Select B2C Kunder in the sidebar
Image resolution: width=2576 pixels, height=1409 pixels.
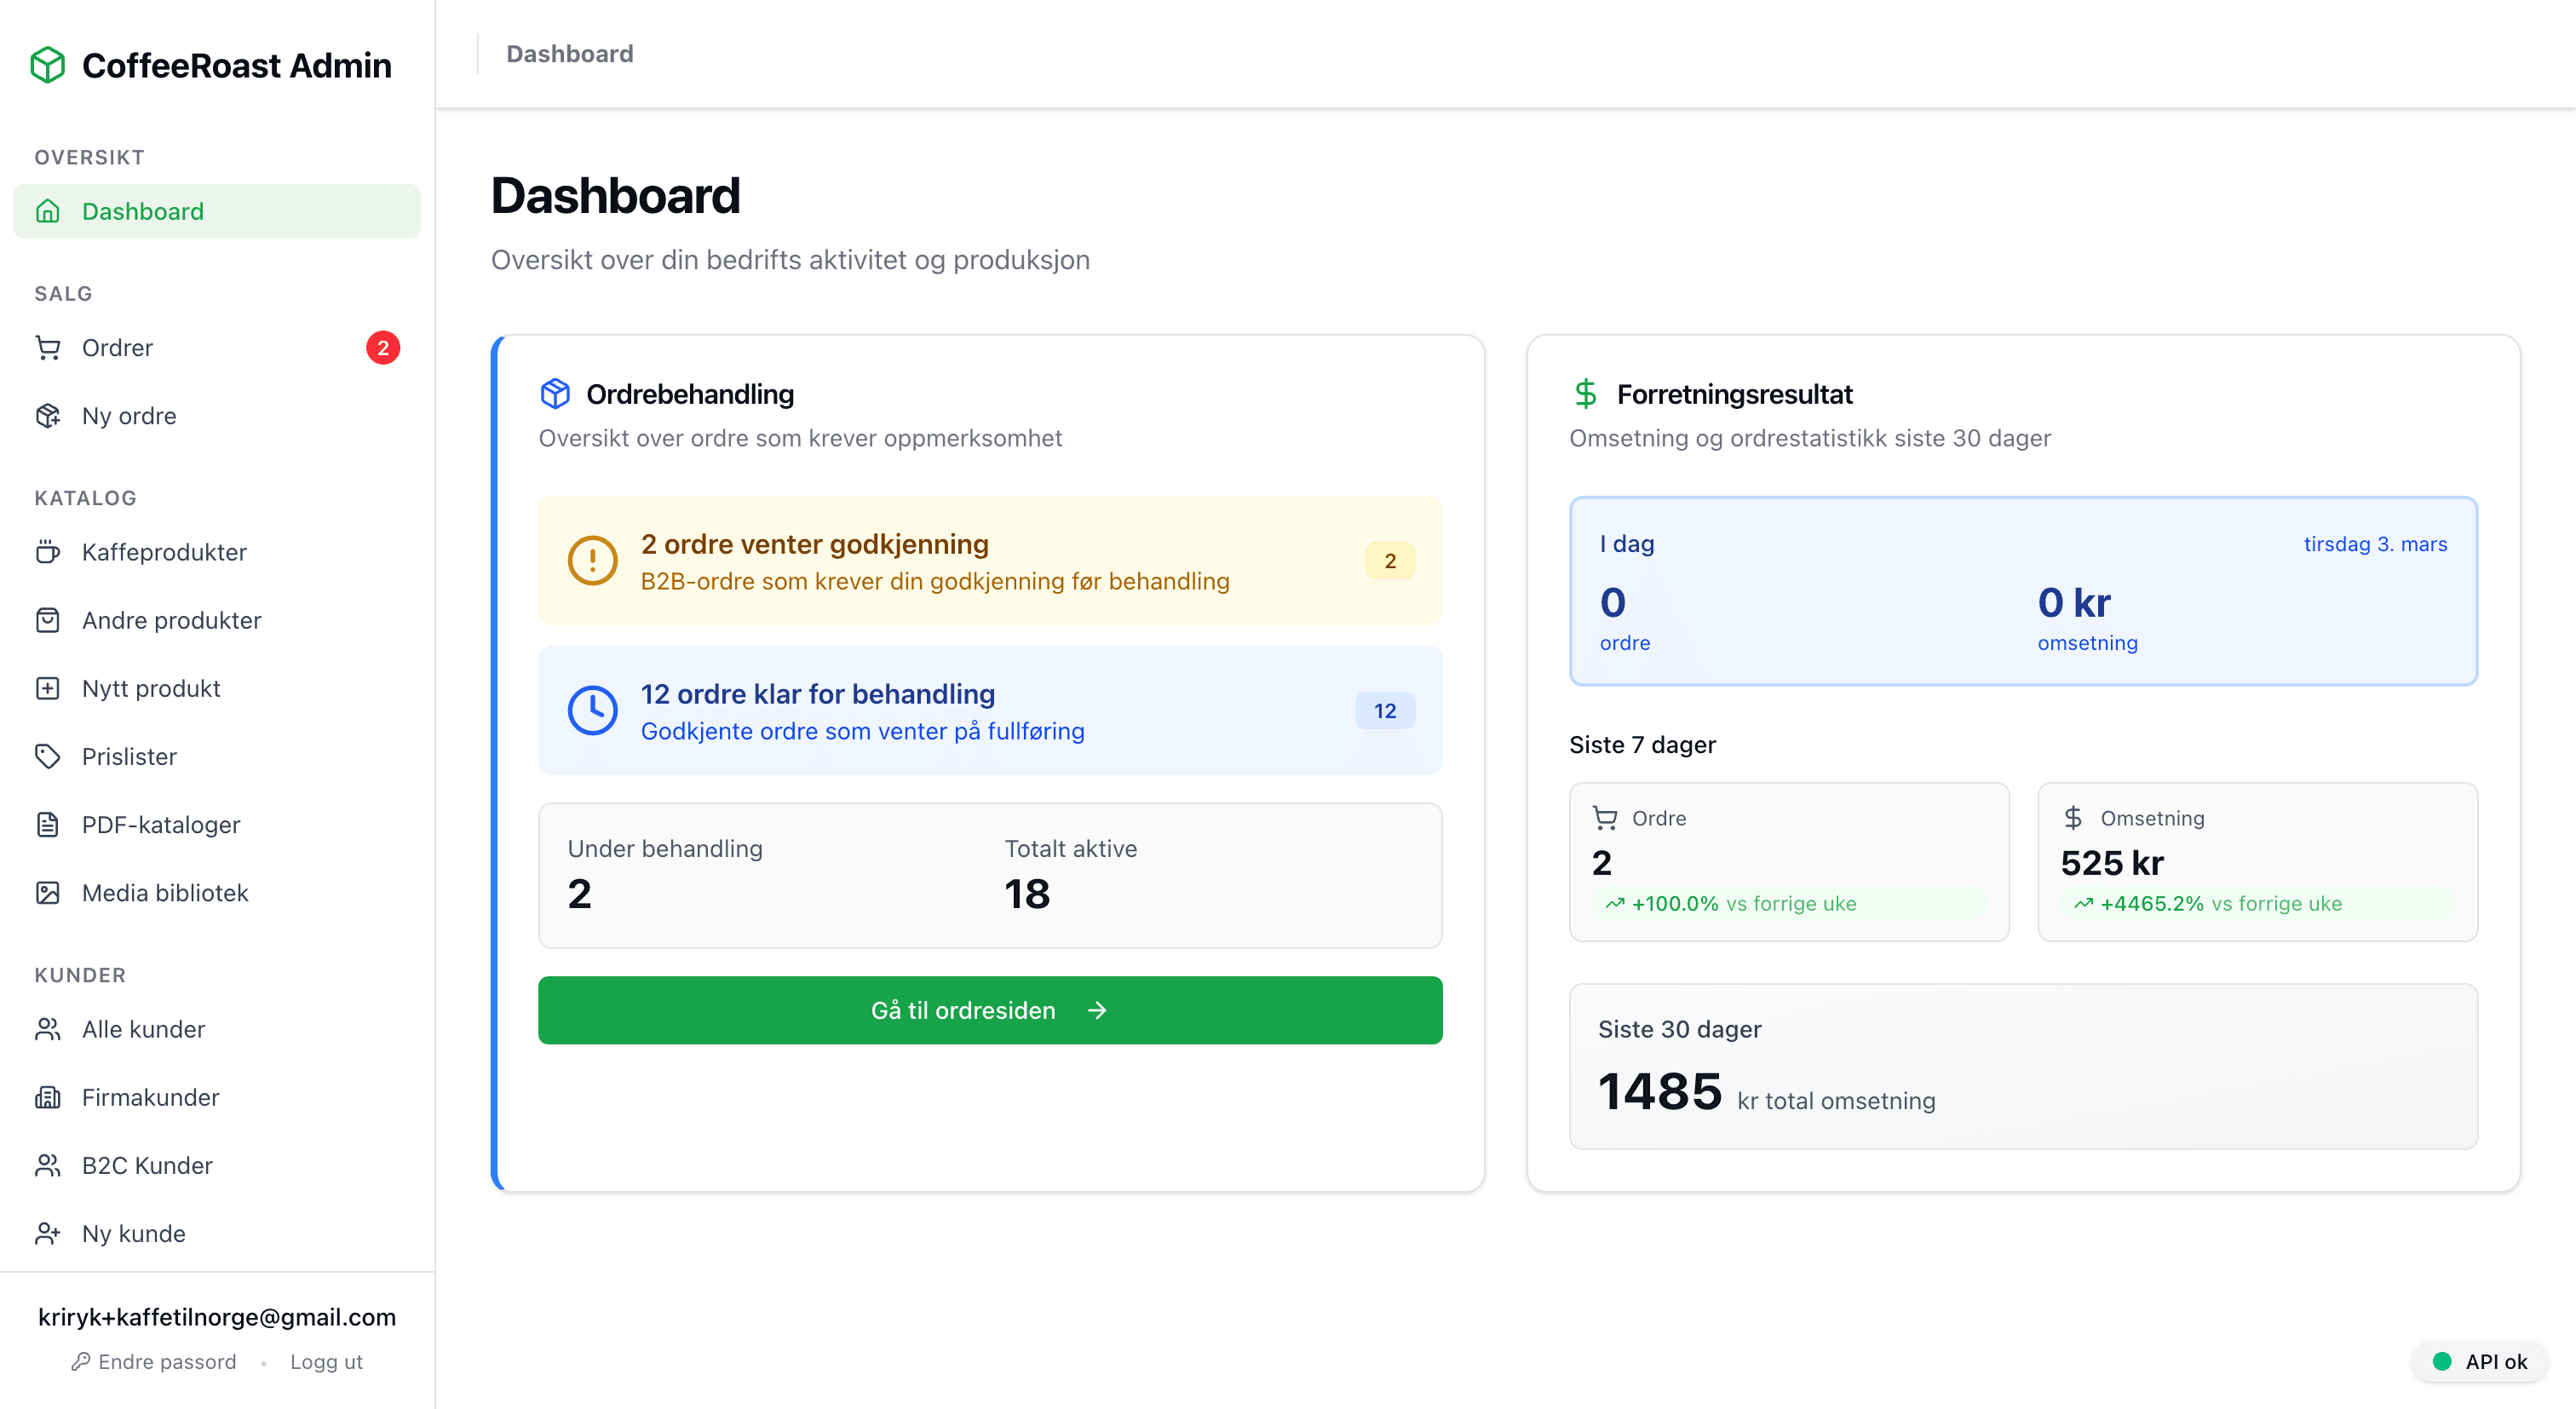[x=147, y=1165]
